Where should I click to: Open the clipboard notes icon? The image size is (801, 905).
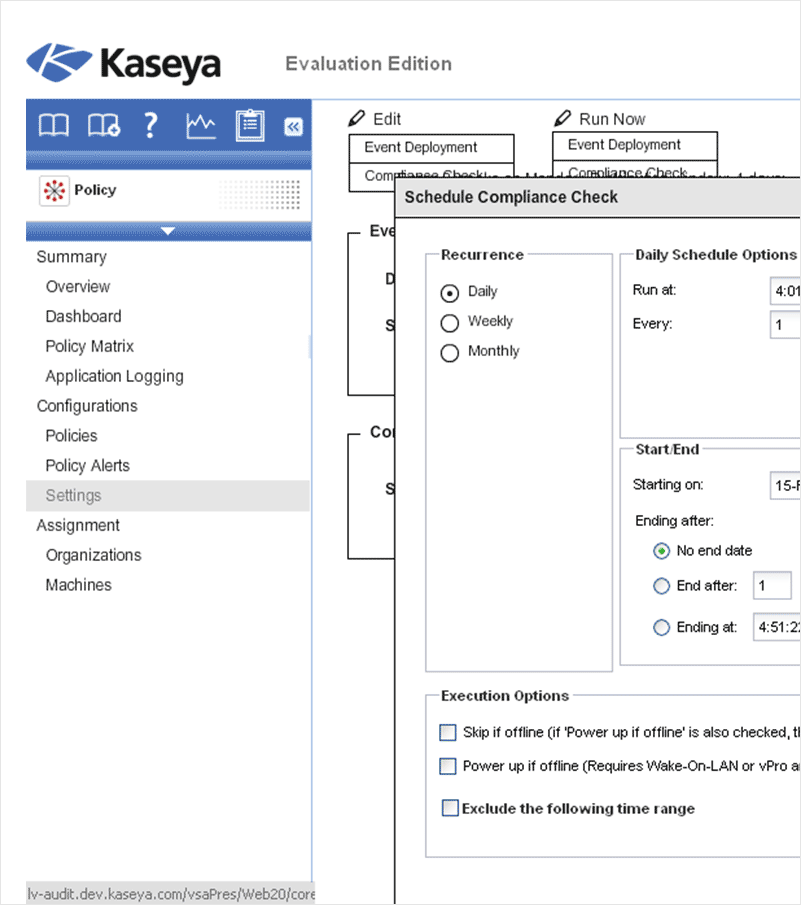[x=250, y=125]
